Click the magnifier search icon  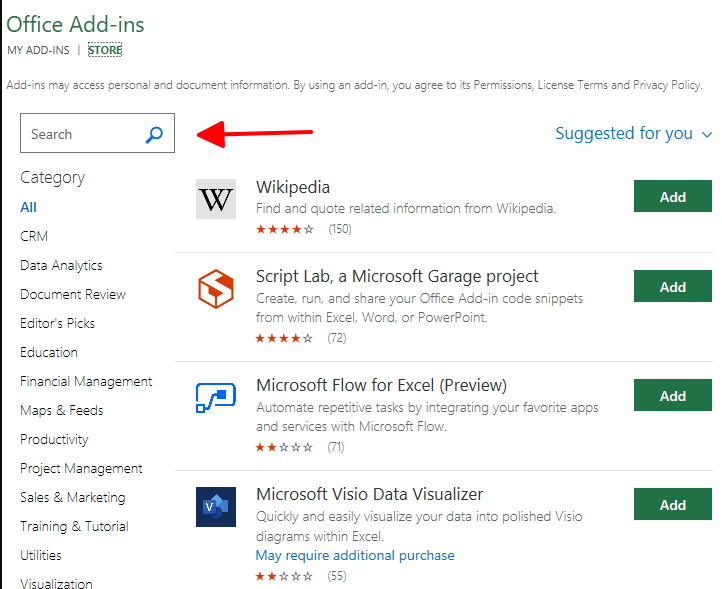[x=154, y=134]
